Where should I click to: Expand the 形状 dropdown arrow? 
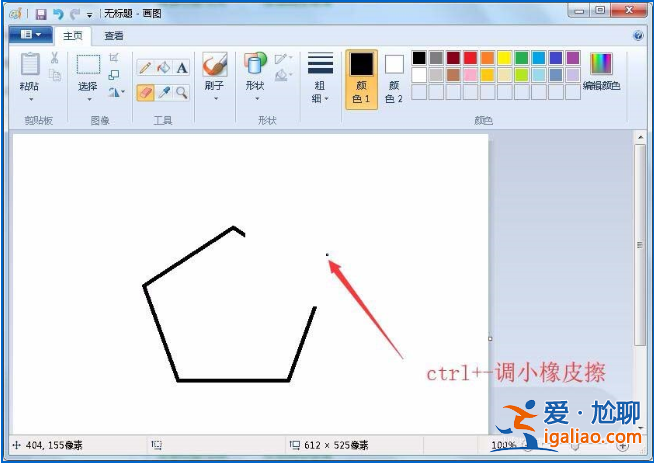coord(257,99)
